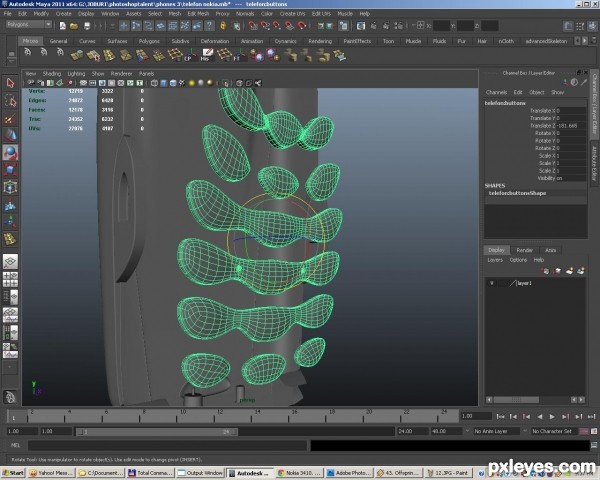Click the His shelf button
This screenshot has height=480, width=600.
pos(207,55)
